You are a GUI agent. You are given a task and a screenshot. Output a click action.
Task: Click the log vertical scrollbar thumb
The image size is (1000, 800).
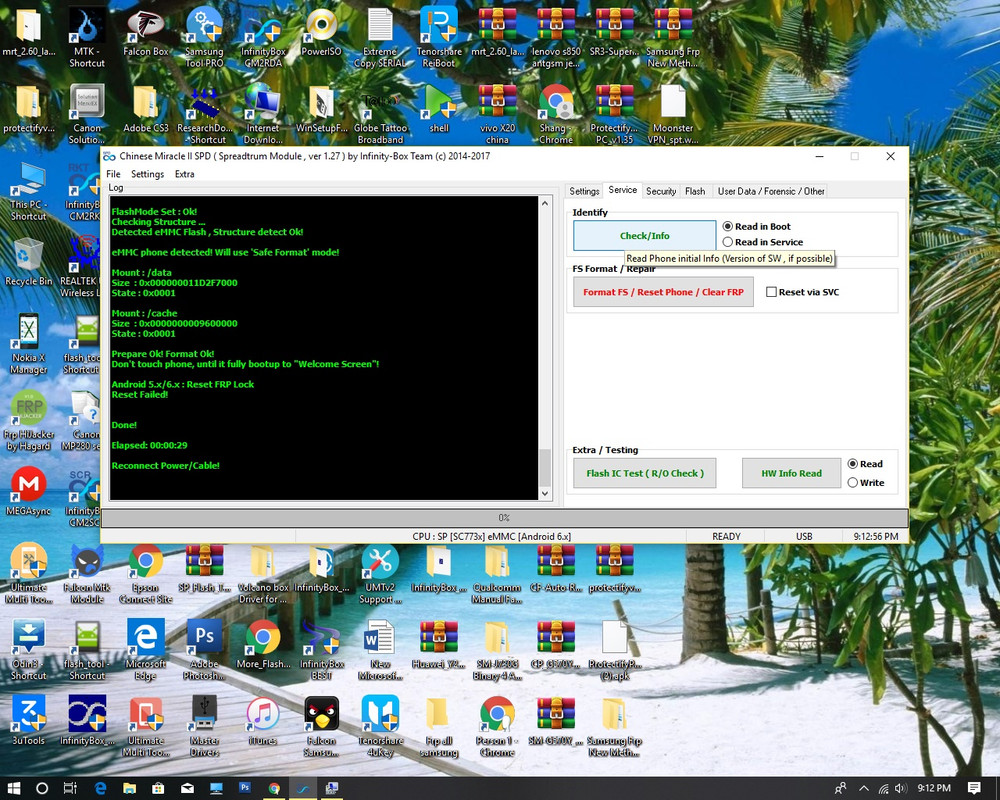(x=545, y=467)
